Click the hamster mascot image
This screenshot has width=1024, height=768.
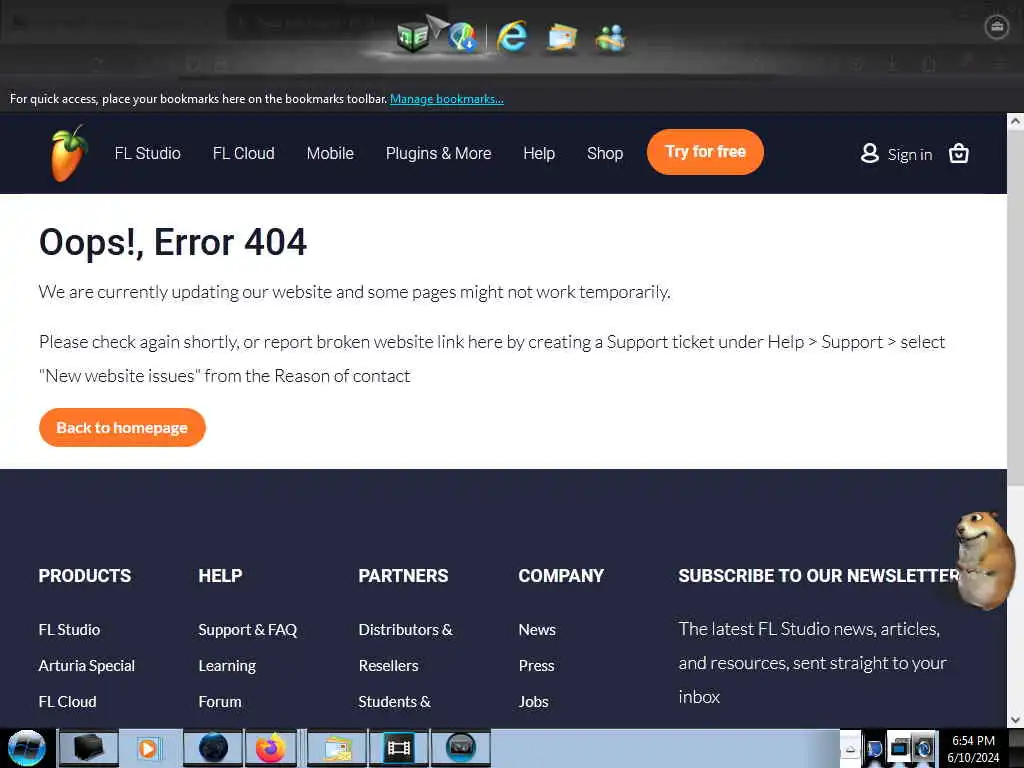pyautogui.click(x=985, y=560)
